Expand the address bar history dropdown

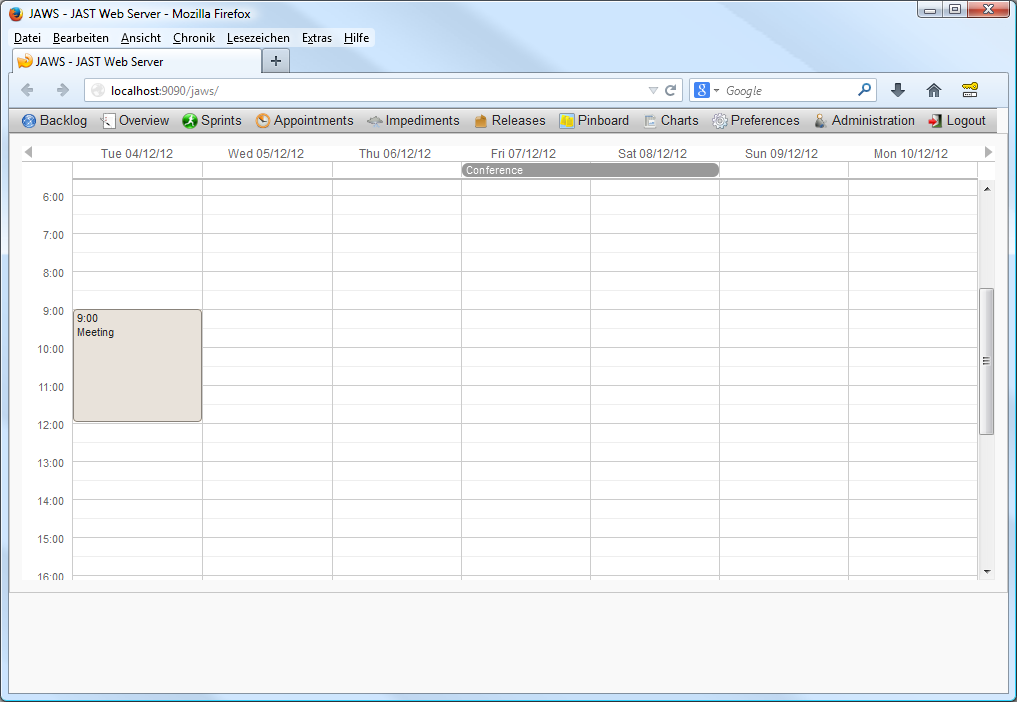pos(655,90)
